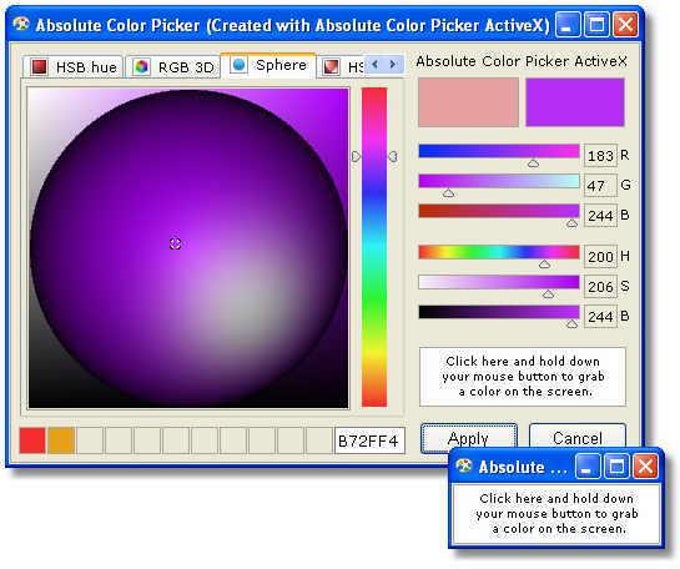The image size is (680, 569).
Task: Click the red square HSB hue tab icon
Action: pyautogui.click(x=39, y=67)
